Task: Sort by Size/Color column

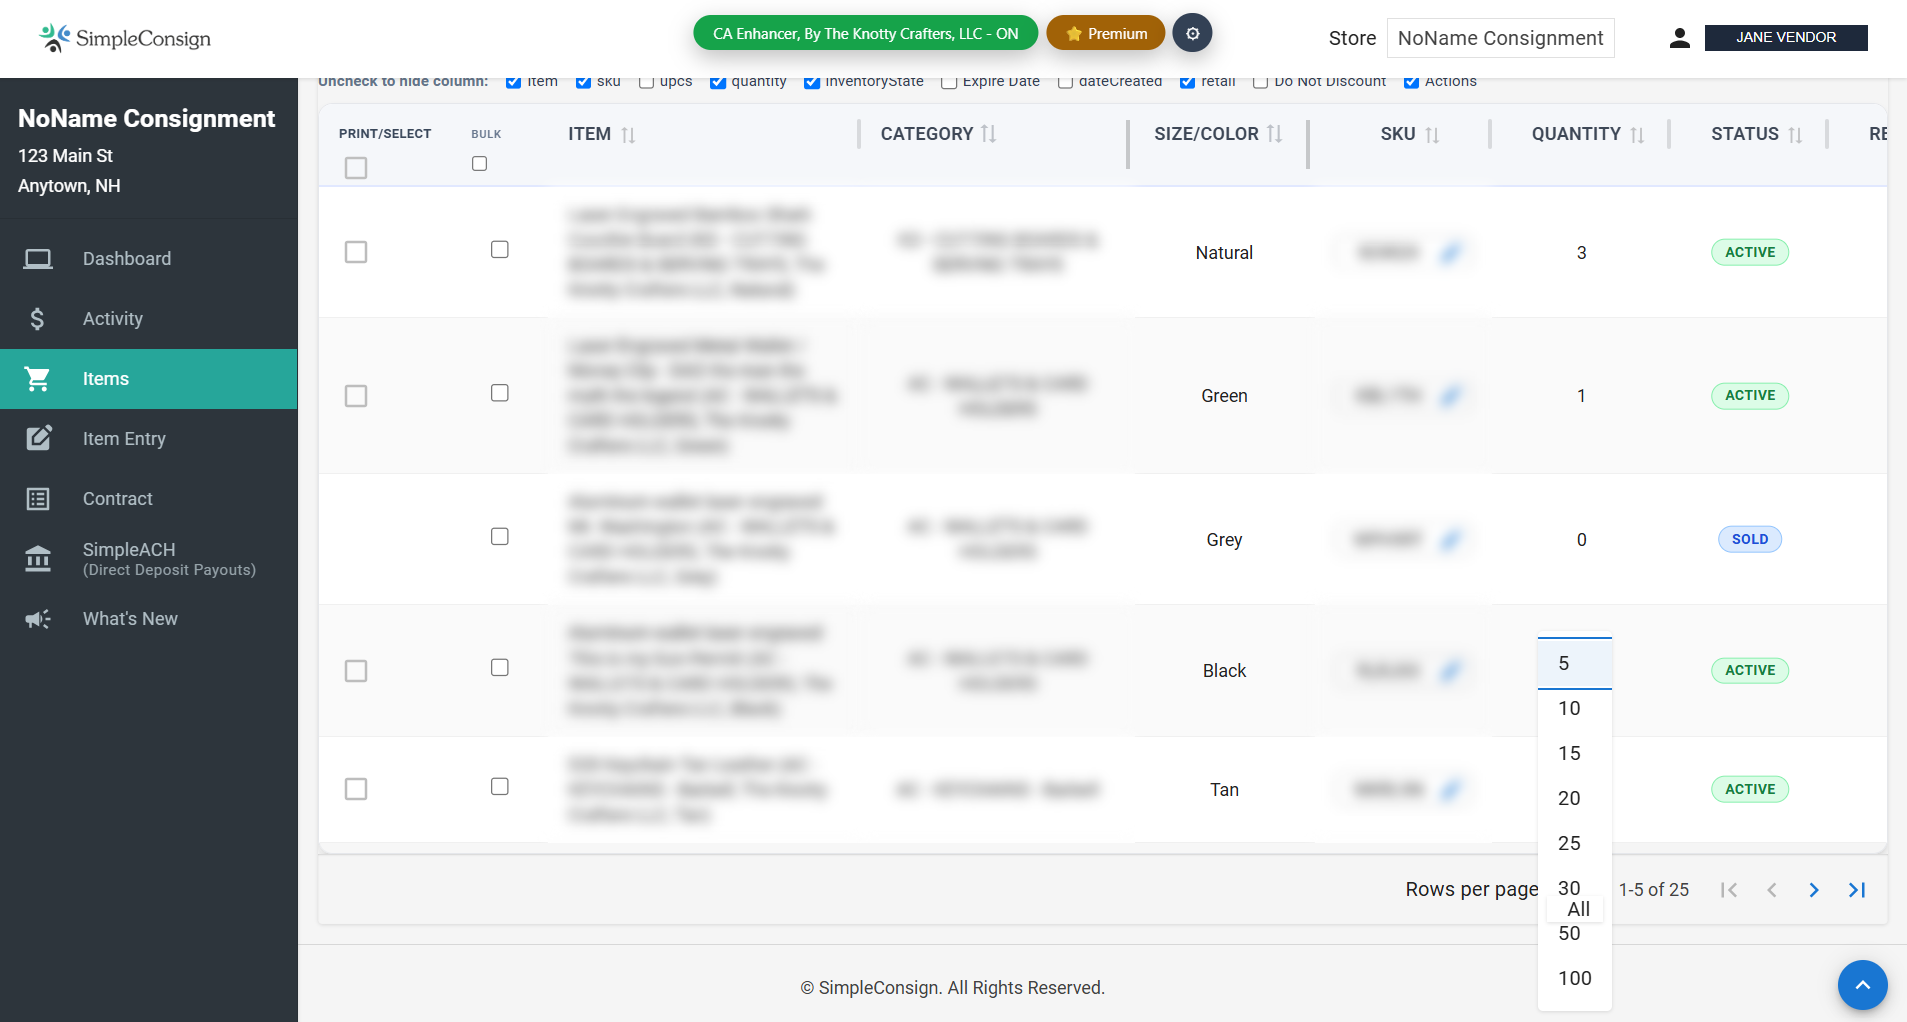Action: (1274, 134)
